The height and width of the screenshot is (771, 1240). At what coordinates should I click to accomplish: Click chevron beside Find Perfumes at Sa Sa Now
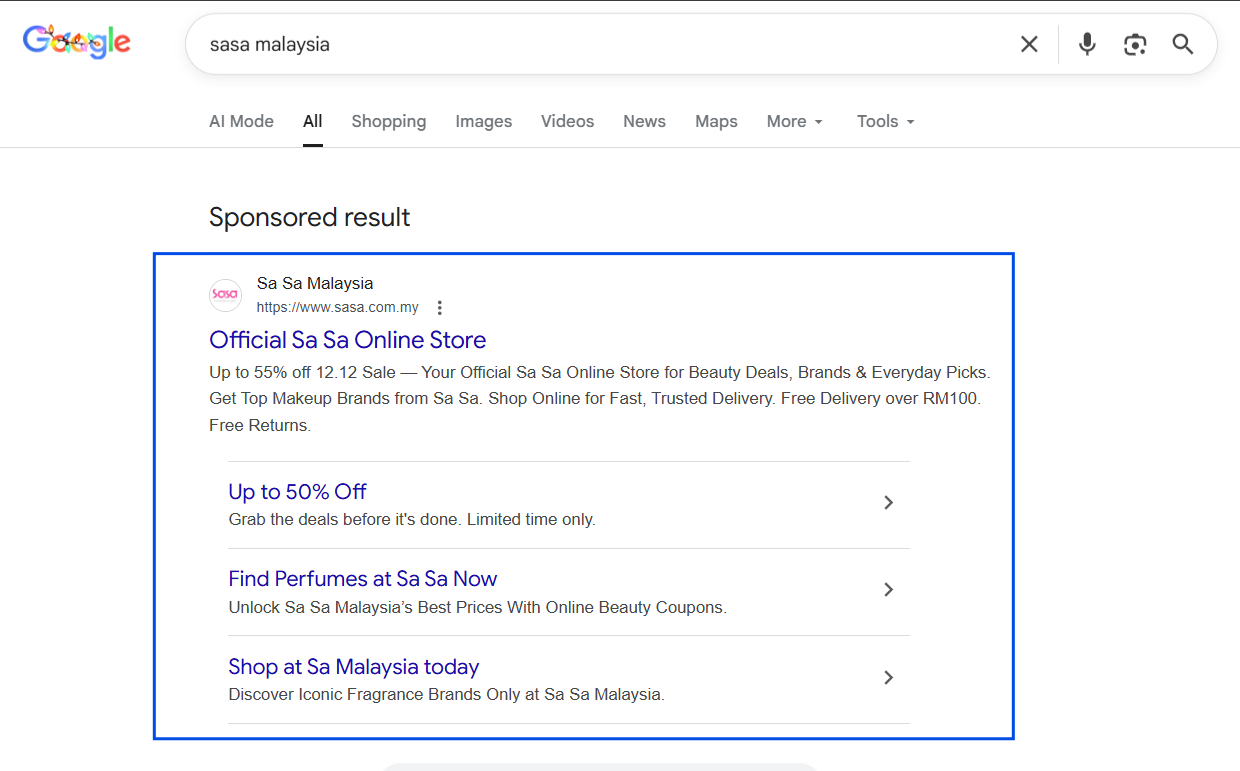[x=888, y=590]
